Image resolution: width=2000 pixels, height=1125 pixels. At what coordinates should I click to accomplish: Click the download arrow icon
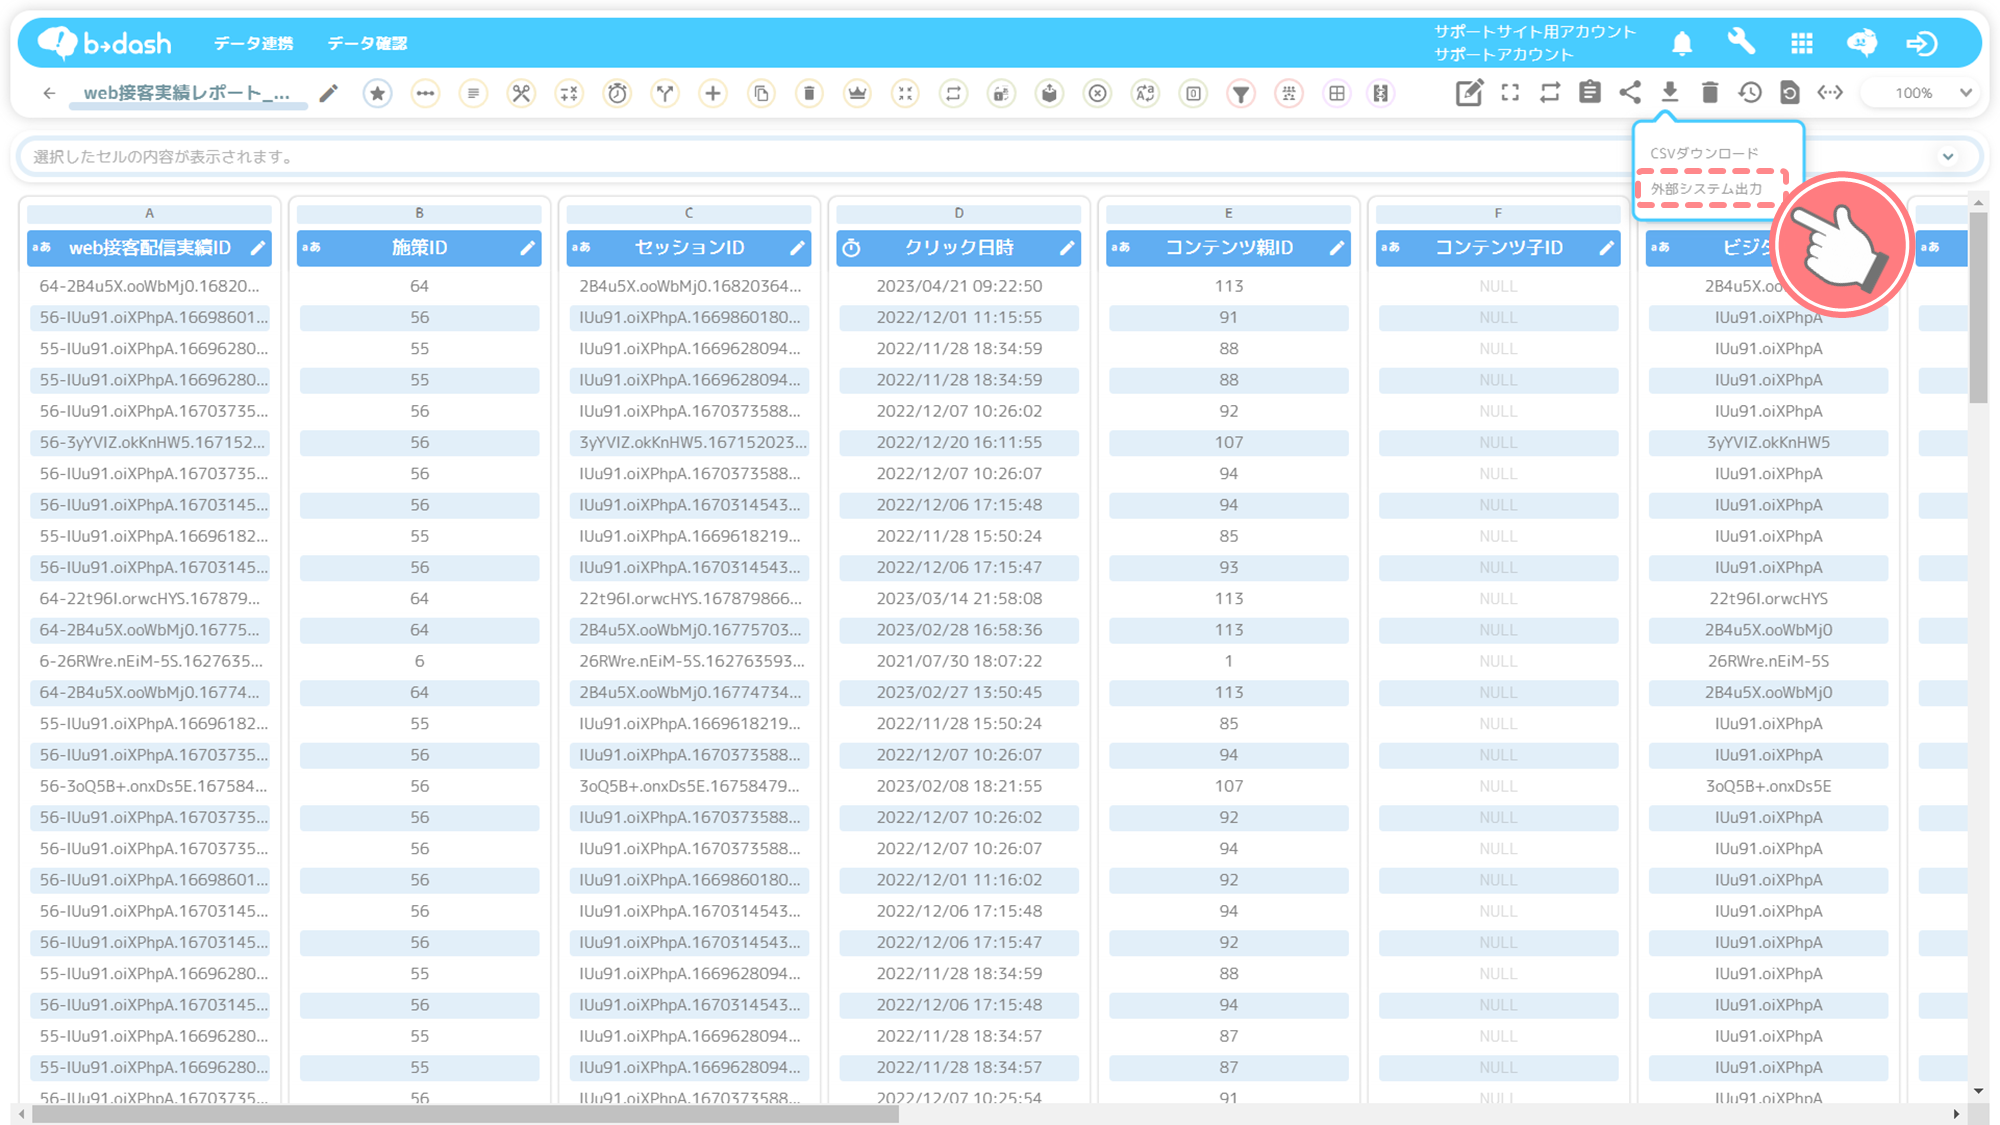click(1670, 93)
